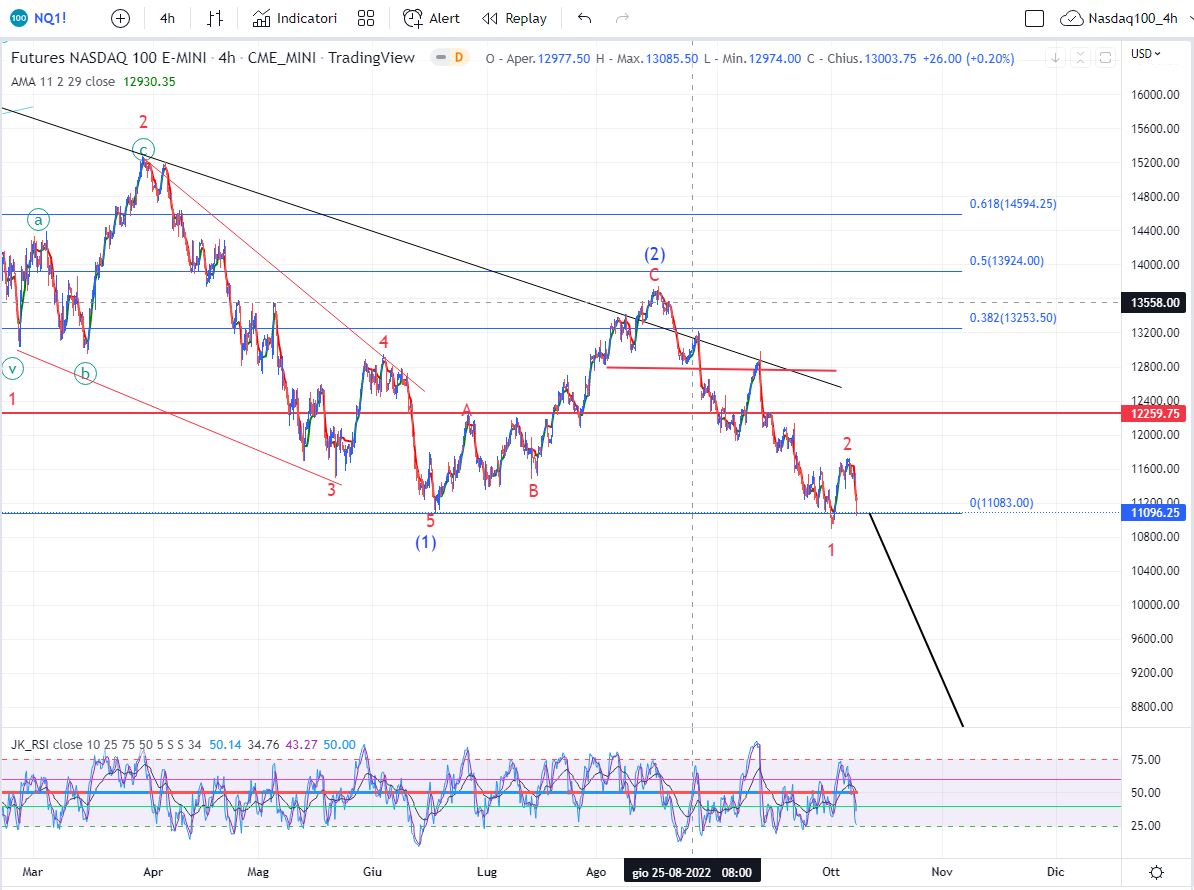
Task: Collapse the main pane with arrows icon
Action: point(1080,57)
